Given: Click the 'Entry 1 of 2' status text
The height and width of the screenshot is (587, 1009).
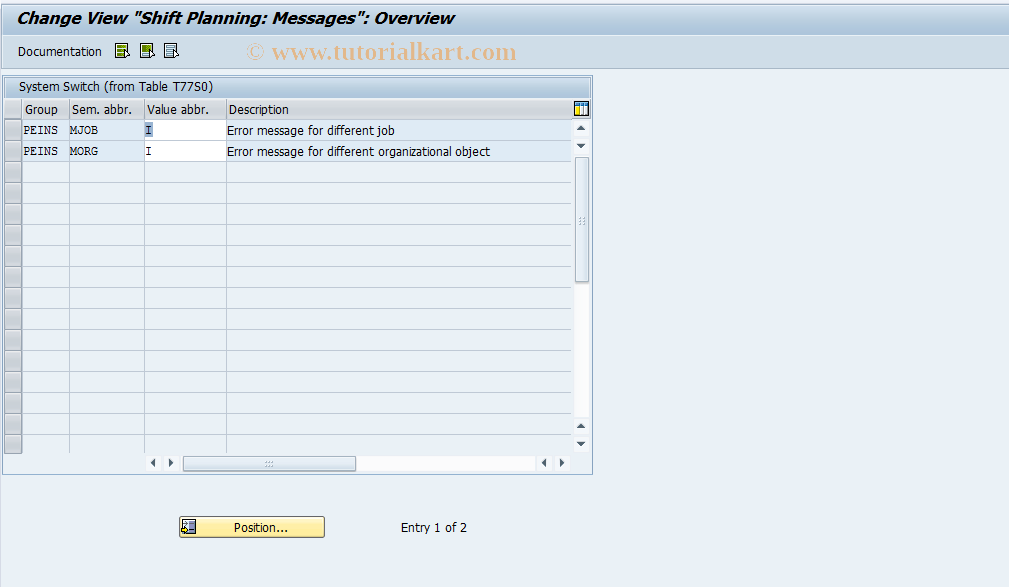Looking at the screenshot, I should (x=434, y=528).
